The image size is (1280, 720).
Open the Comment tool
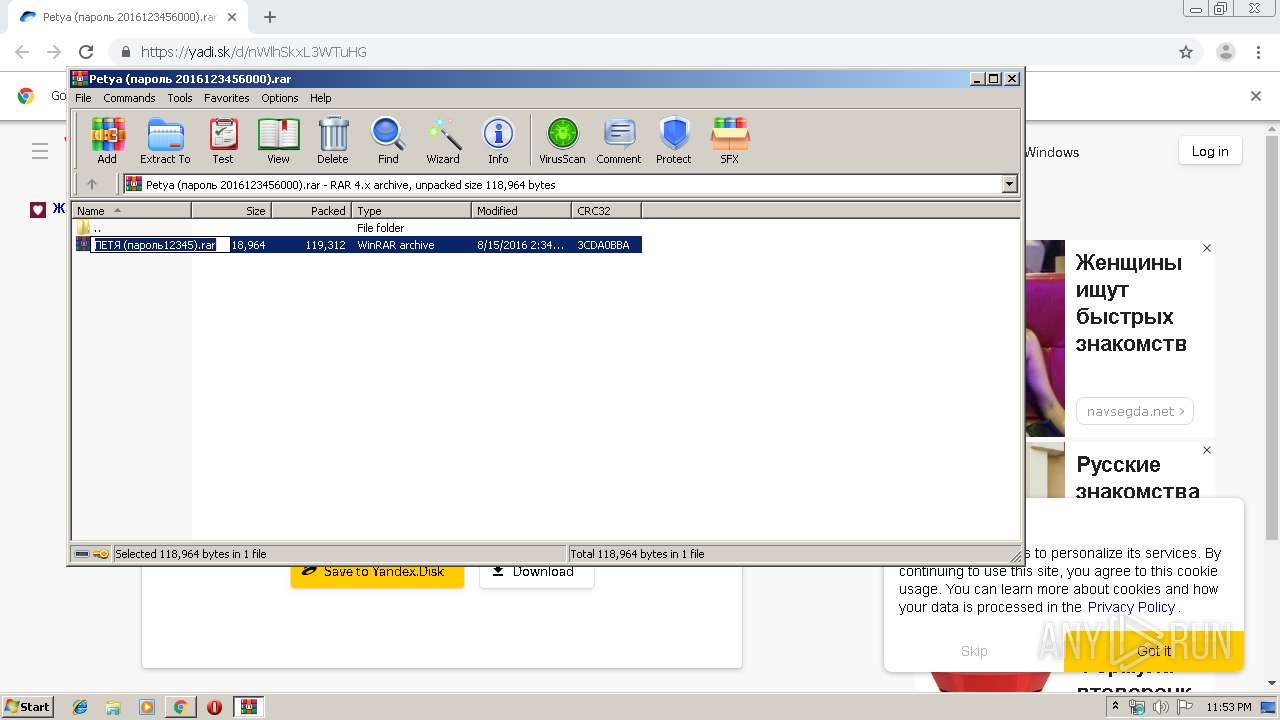[x=619, y=140]
